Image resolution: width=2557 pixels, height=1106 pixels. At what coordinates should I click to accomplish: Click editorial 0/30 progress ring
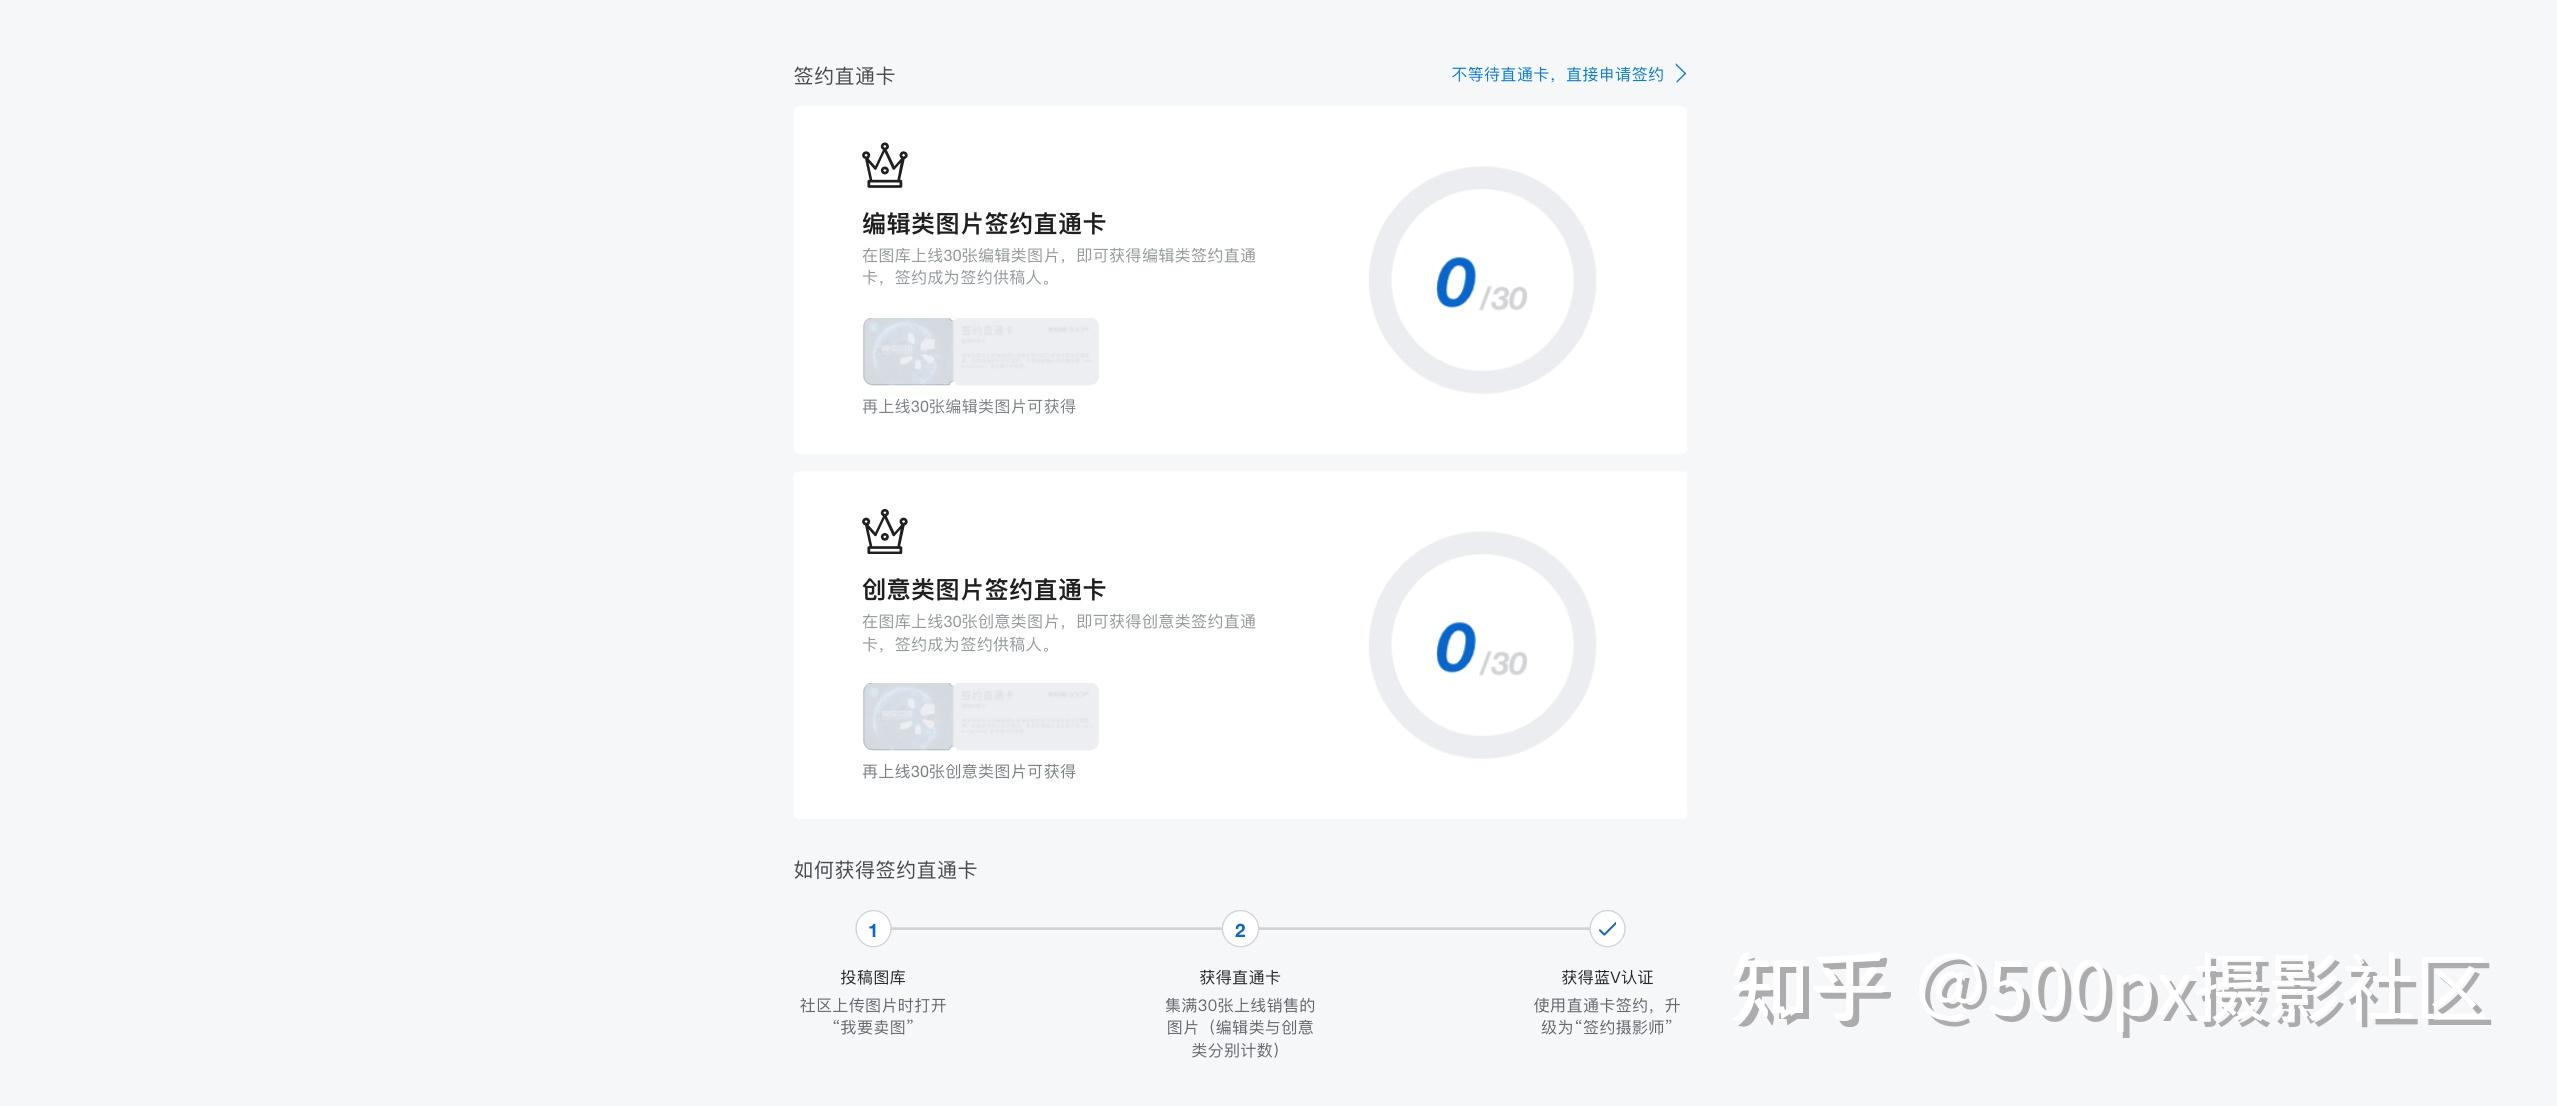[1481, 281]
